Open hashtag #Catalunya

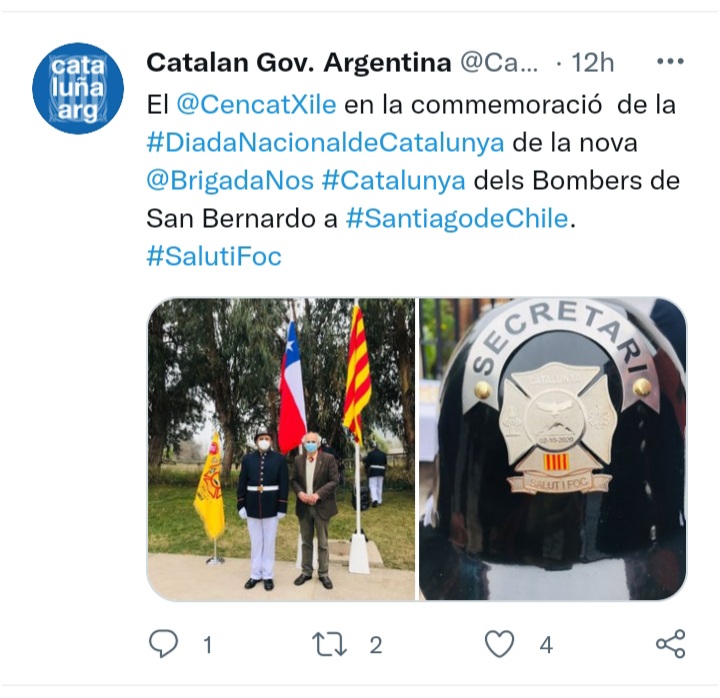394,180
